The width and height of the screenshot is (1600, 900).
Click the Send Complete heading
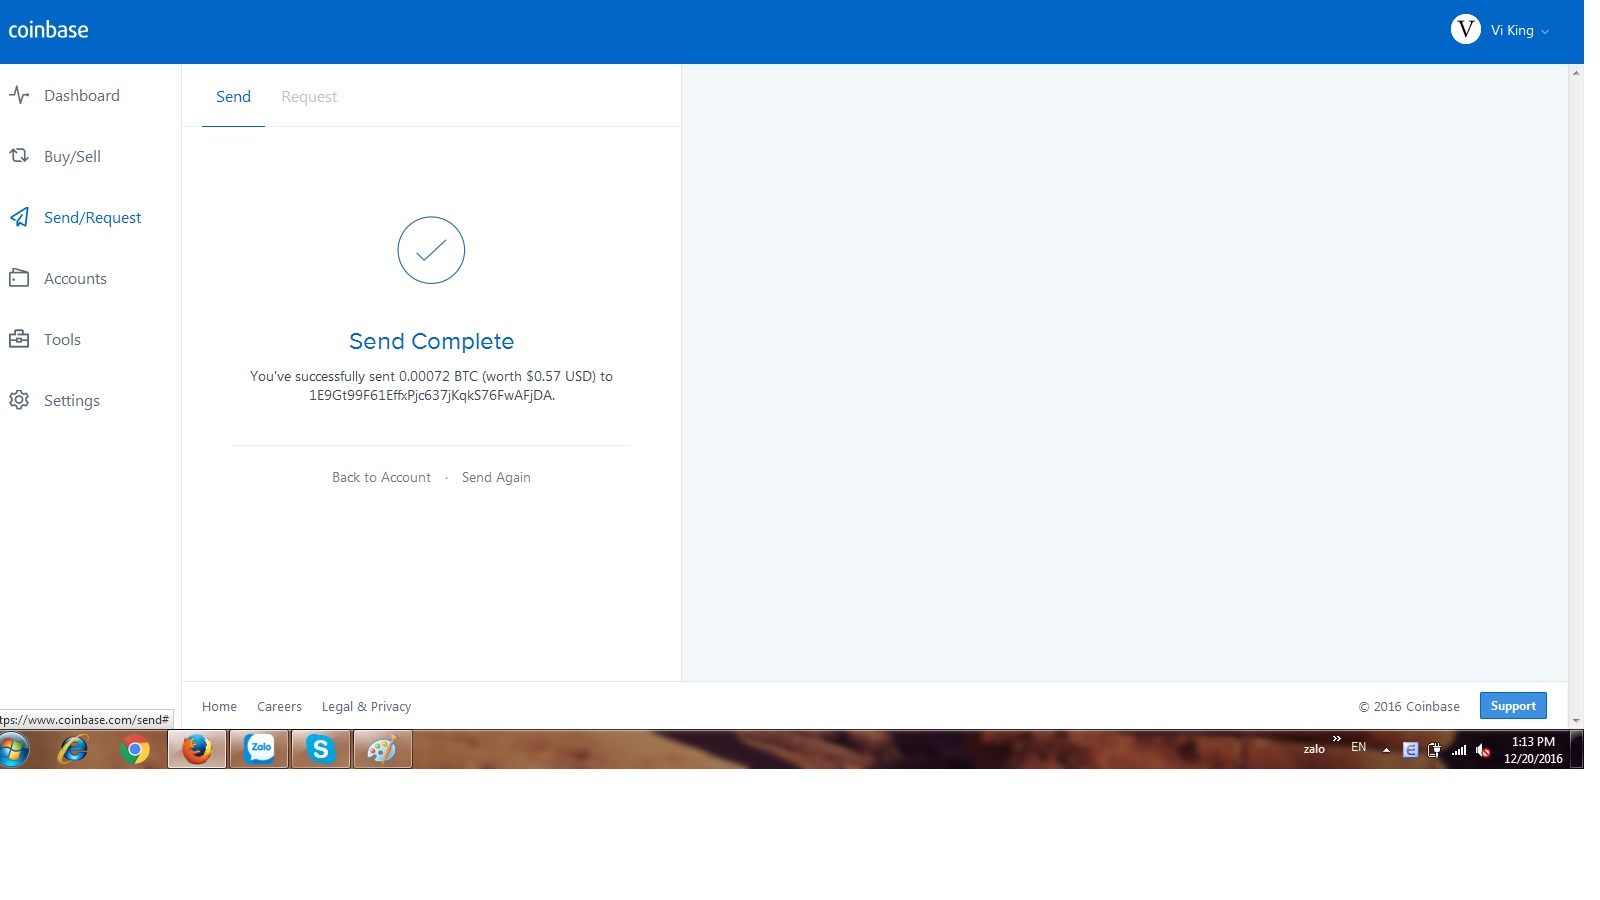pos(431,342)
